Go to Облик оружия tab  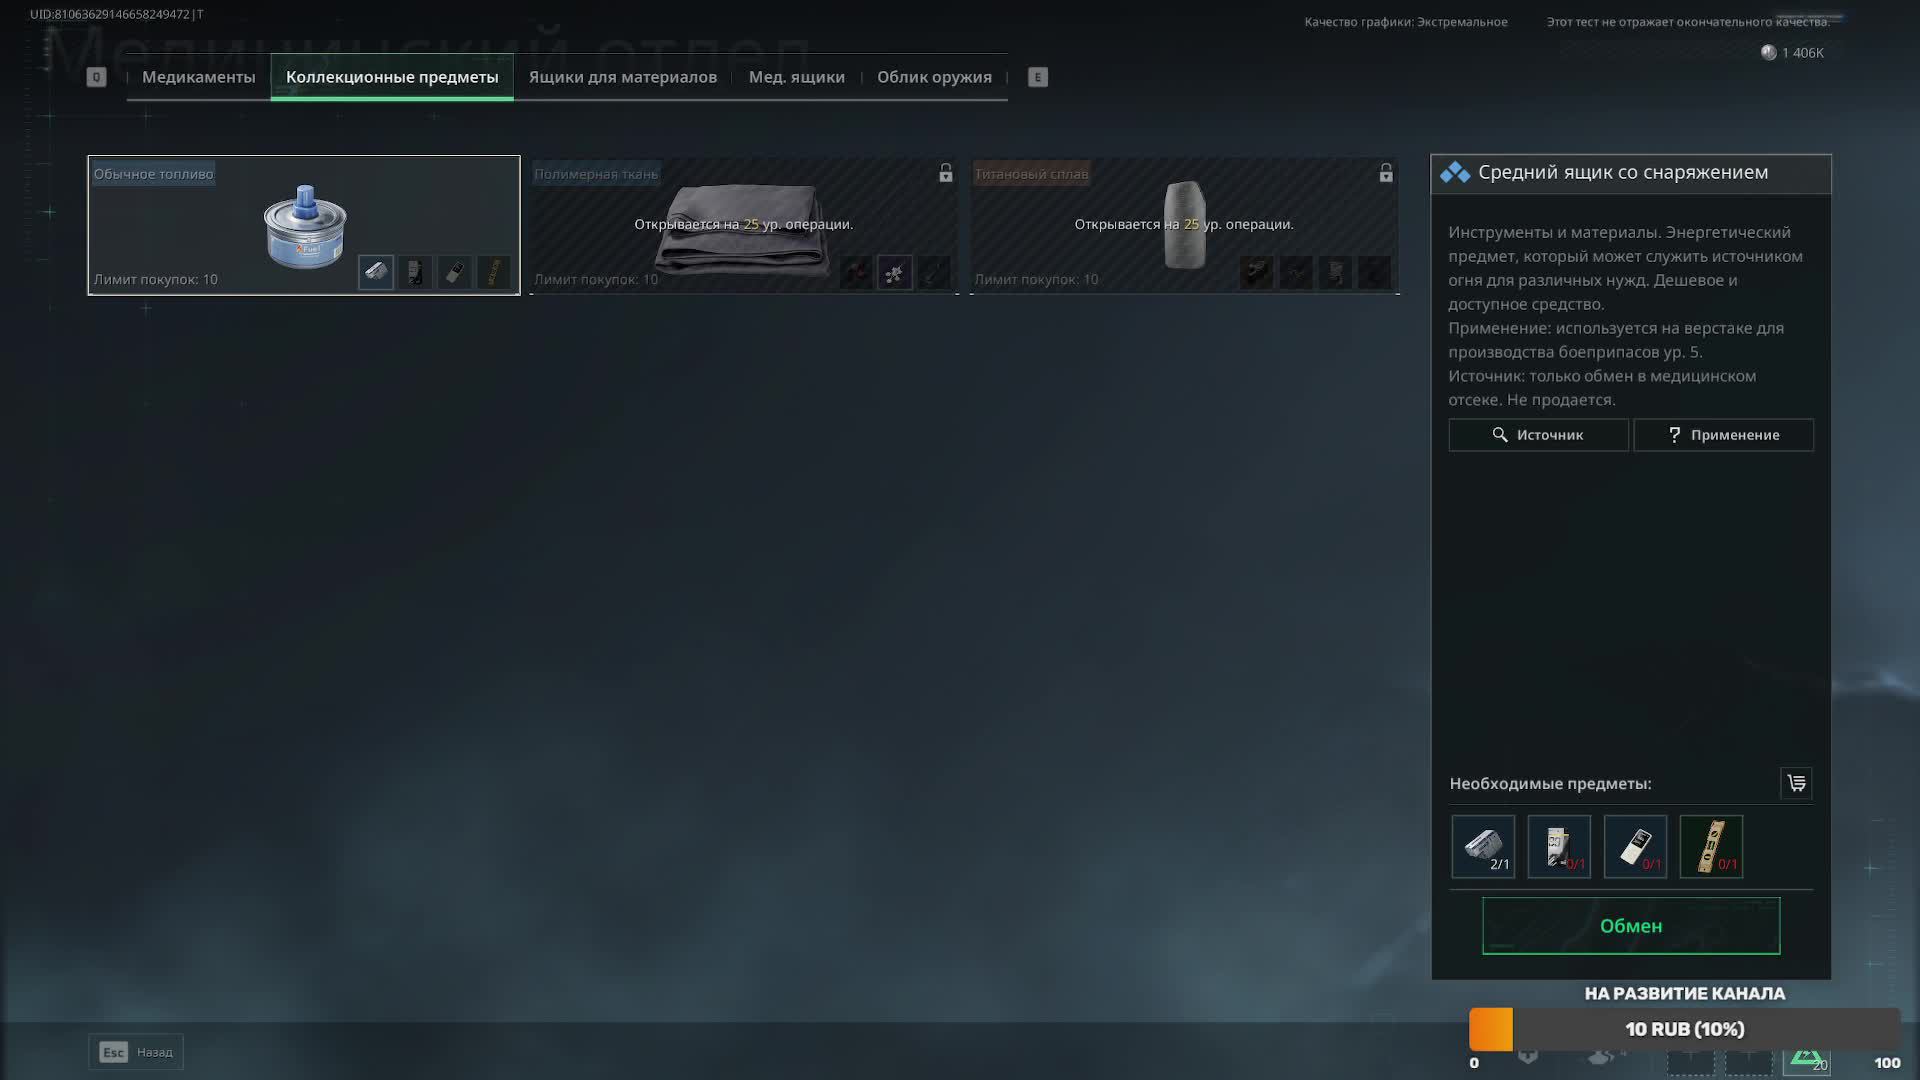tap(934, 77)
